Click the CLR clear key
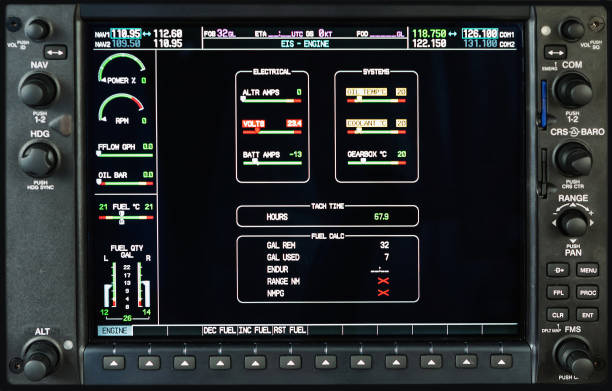Image resolution: width=612 pixels, height=391 pixels. coord(558,315)
